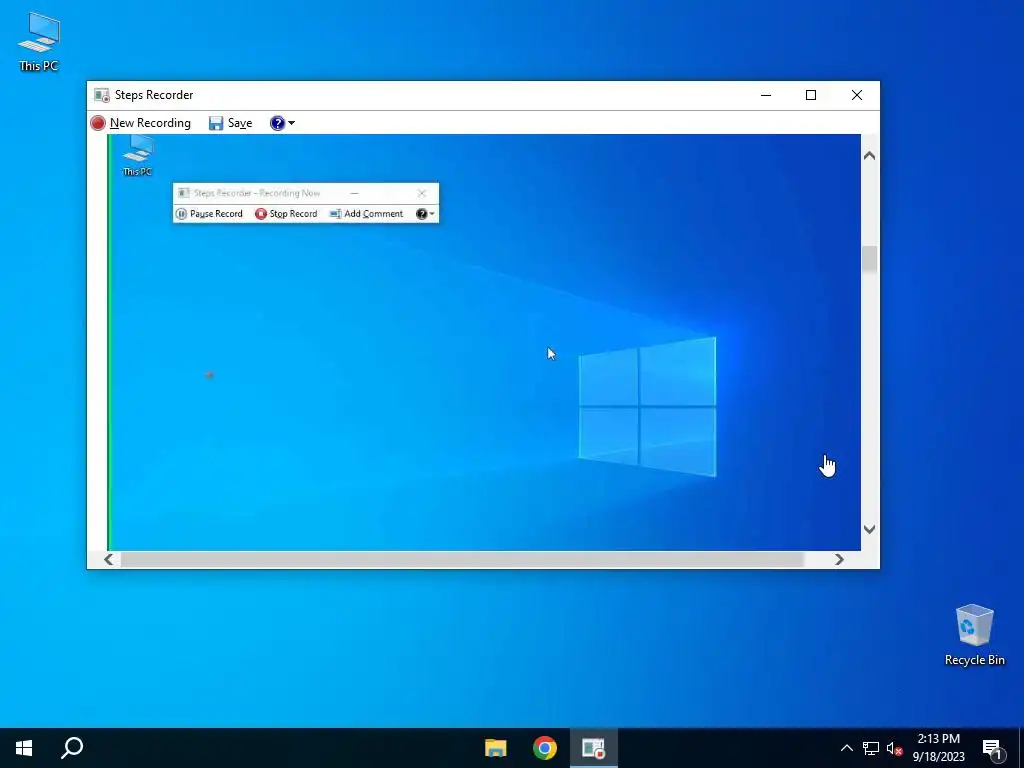This screenshot has height=768, width=1024.
Task: Click the Steps Recorder taskbar icon
Action: click(x=594, y=748)
